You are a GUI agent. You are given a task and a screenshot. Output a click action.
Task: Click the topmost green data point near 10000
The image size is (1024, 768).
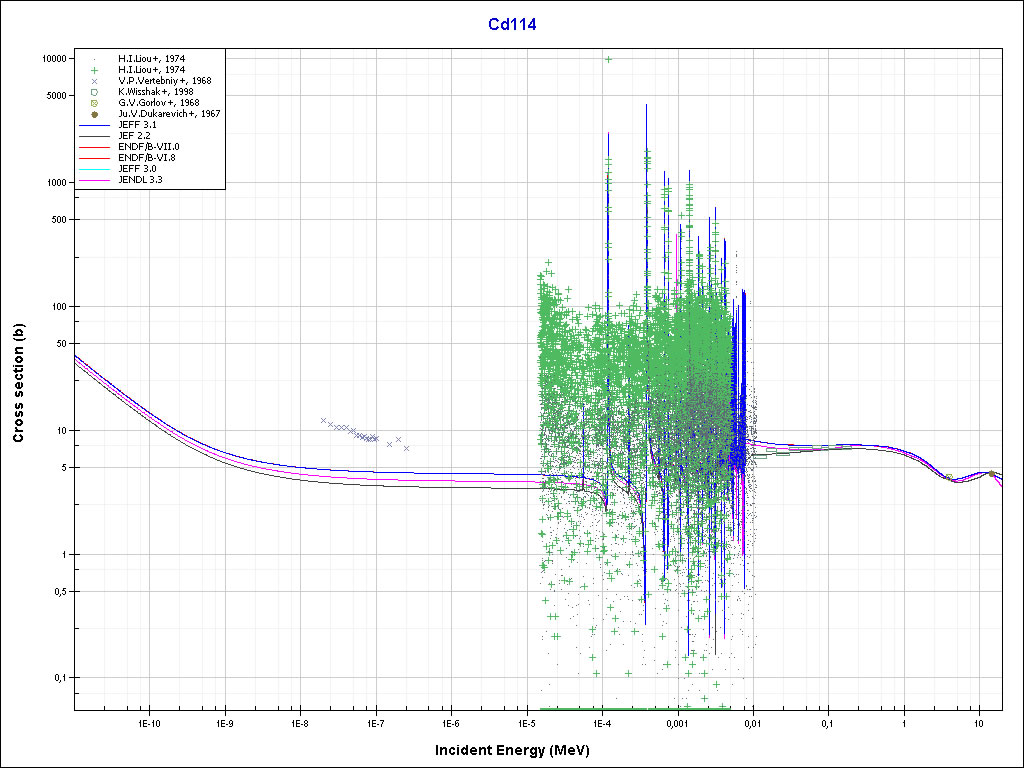pyautogui.click(x=608, y=59)
